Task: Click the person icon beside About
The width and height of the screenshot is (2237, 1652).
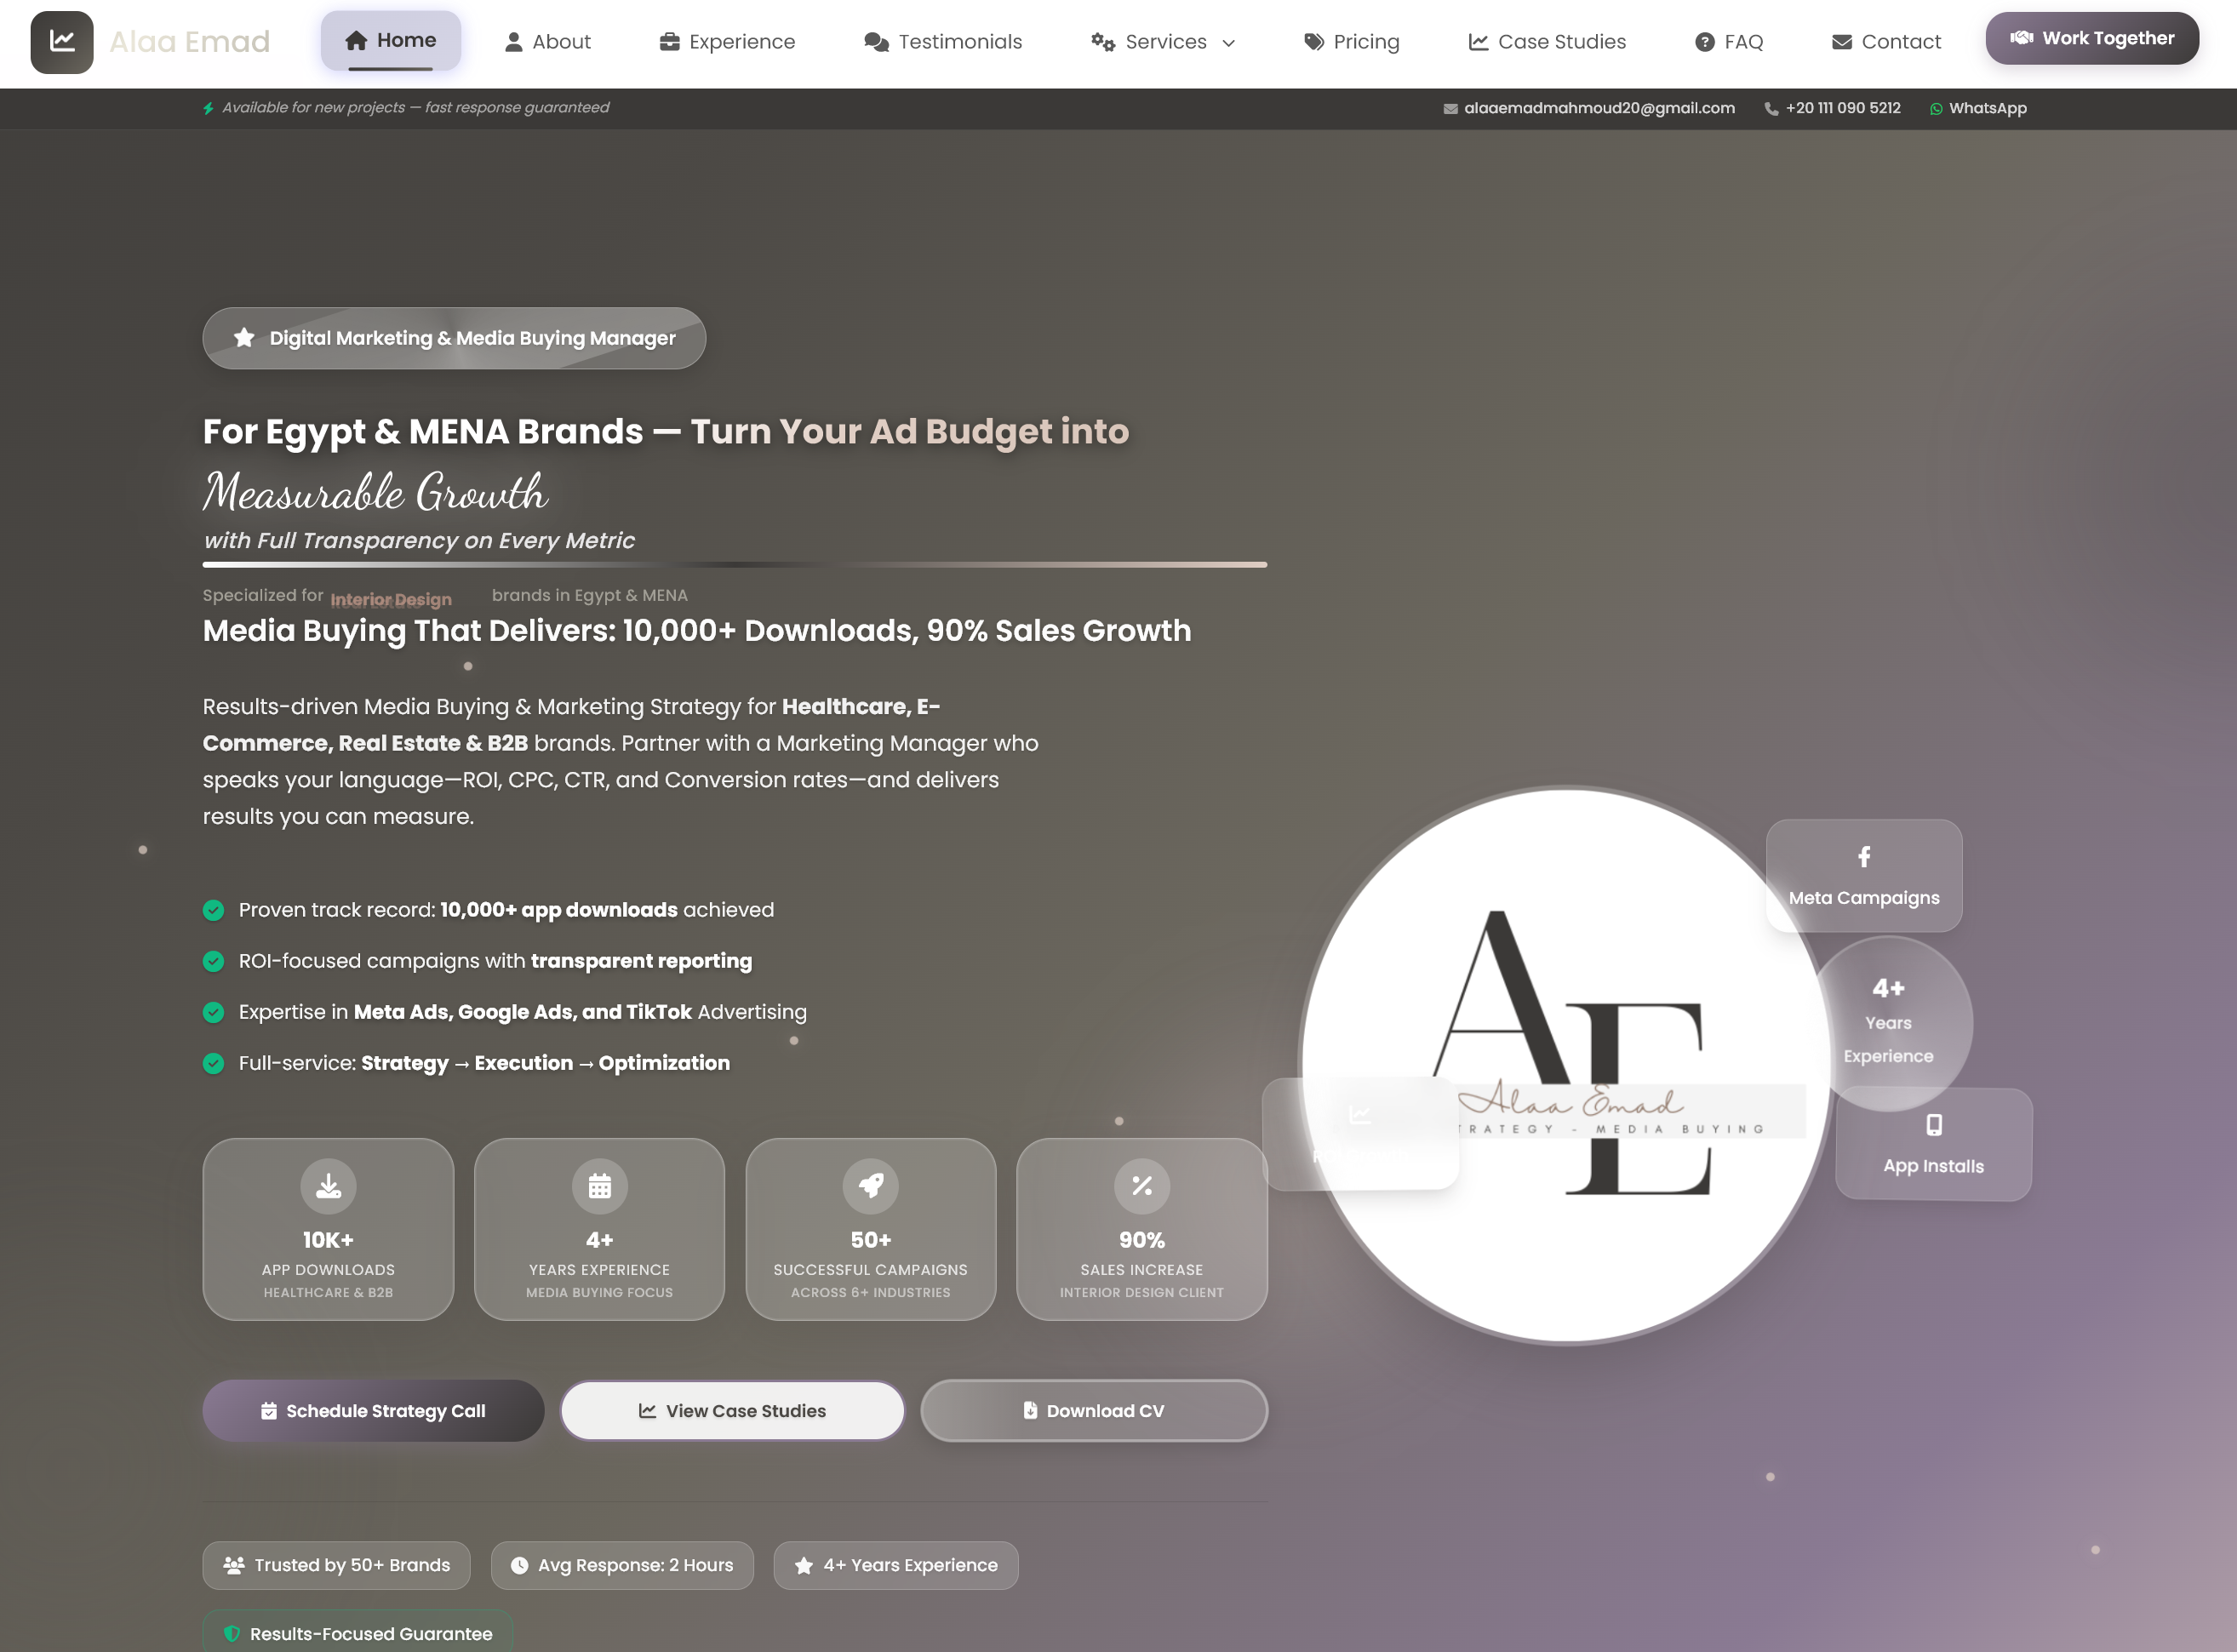Action: coord(514,42)
